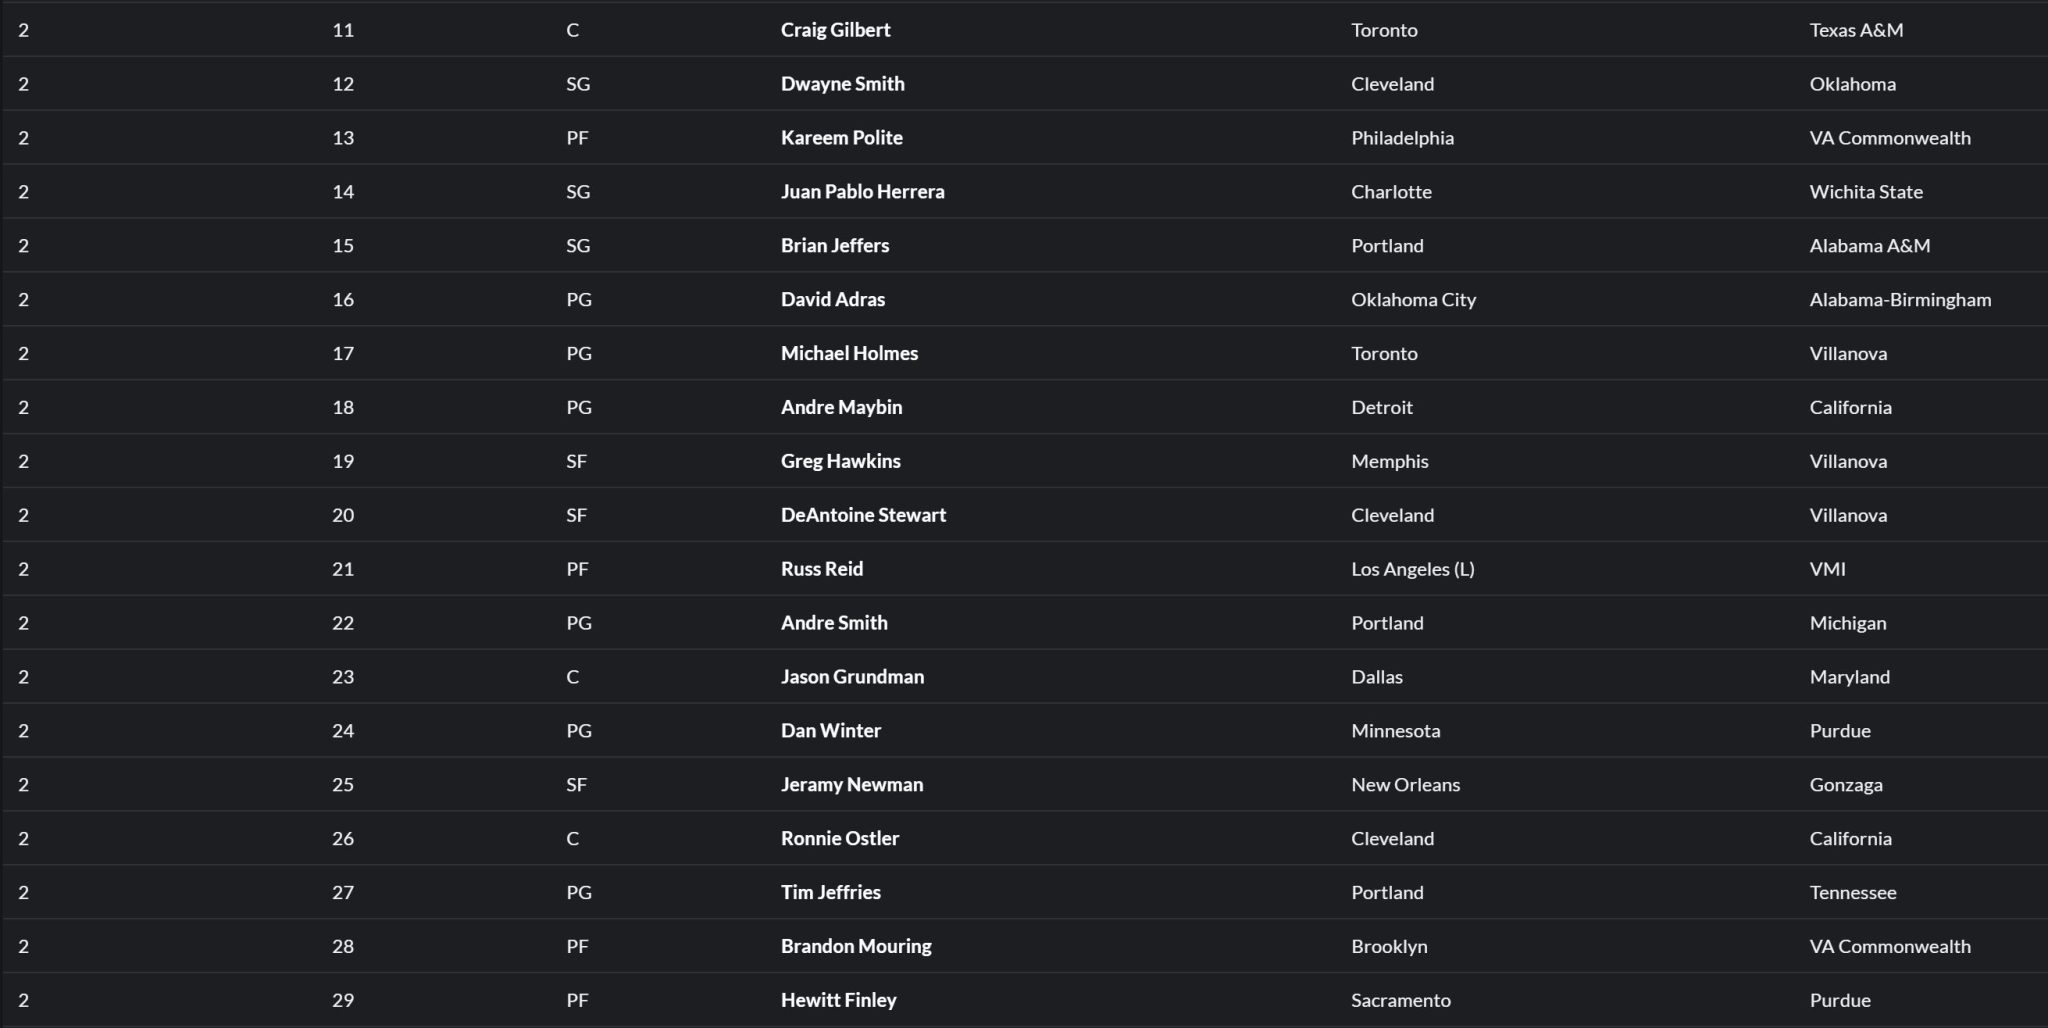The width and height of the screenshot is (2048, 1028).
Task: Click the Los Angeles (L) team entry
Action: [x=1412, y=570]
